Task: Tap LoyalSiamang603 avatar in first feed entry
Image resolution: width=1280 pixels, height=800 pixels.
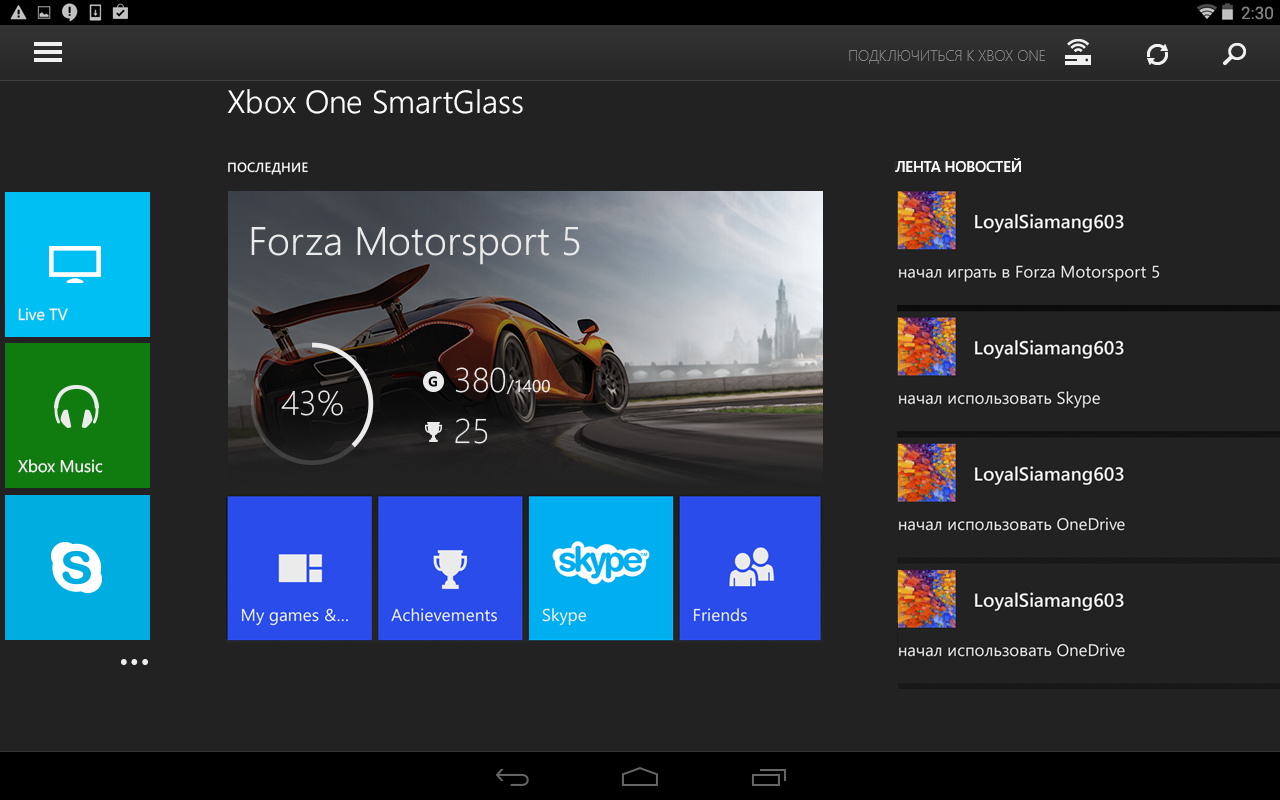Action: 926,220
